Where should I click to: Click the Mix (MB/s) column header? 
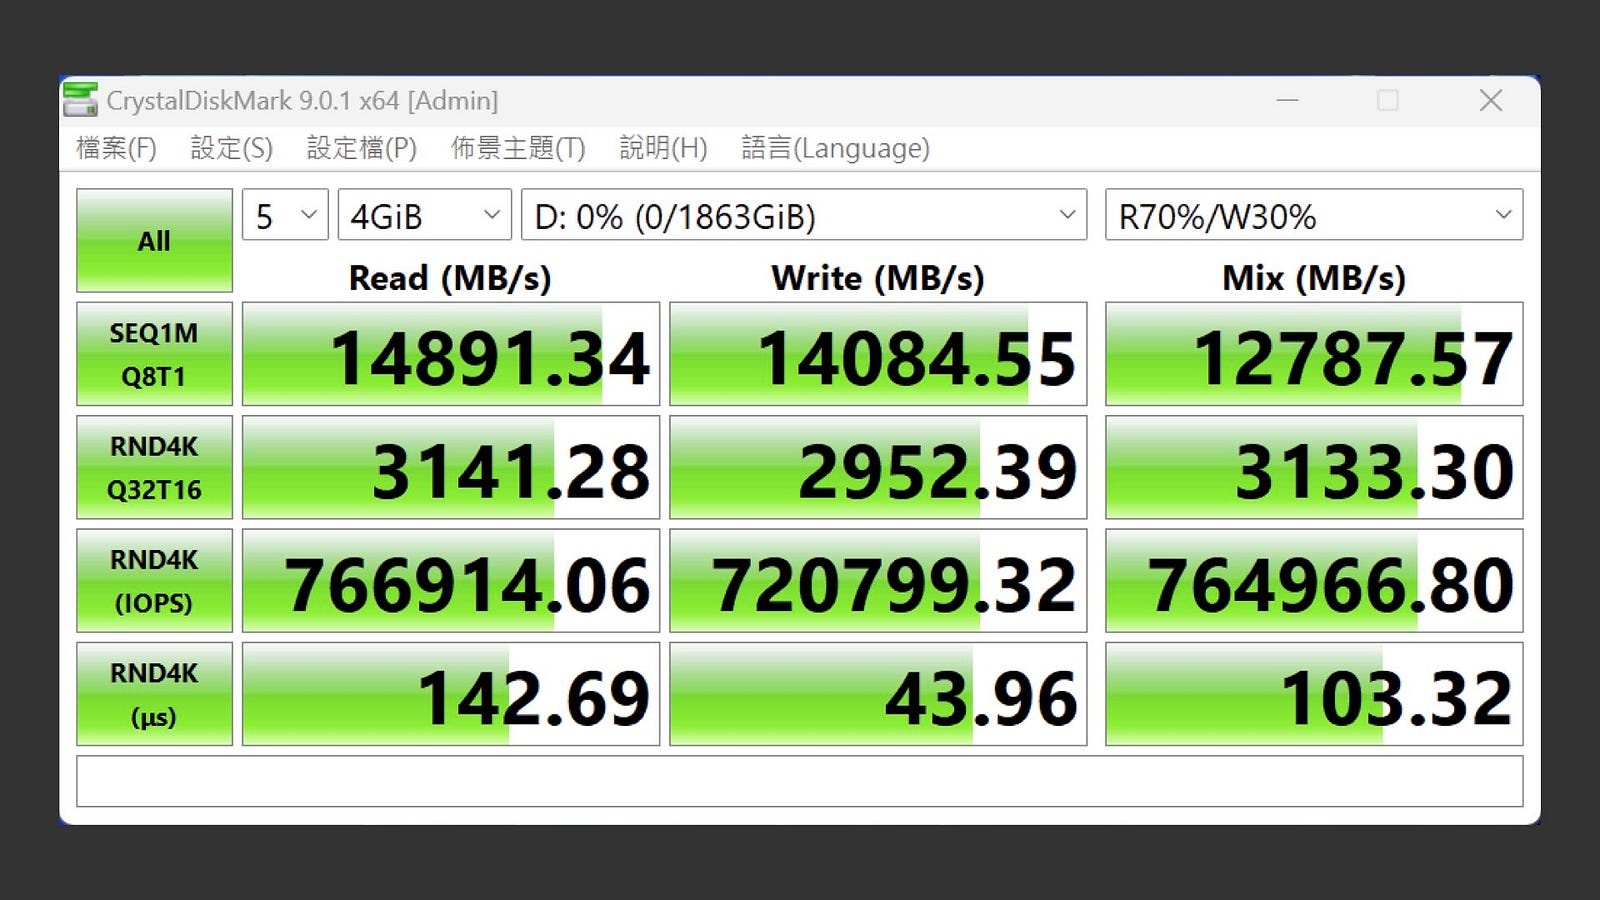(1314, 278)
